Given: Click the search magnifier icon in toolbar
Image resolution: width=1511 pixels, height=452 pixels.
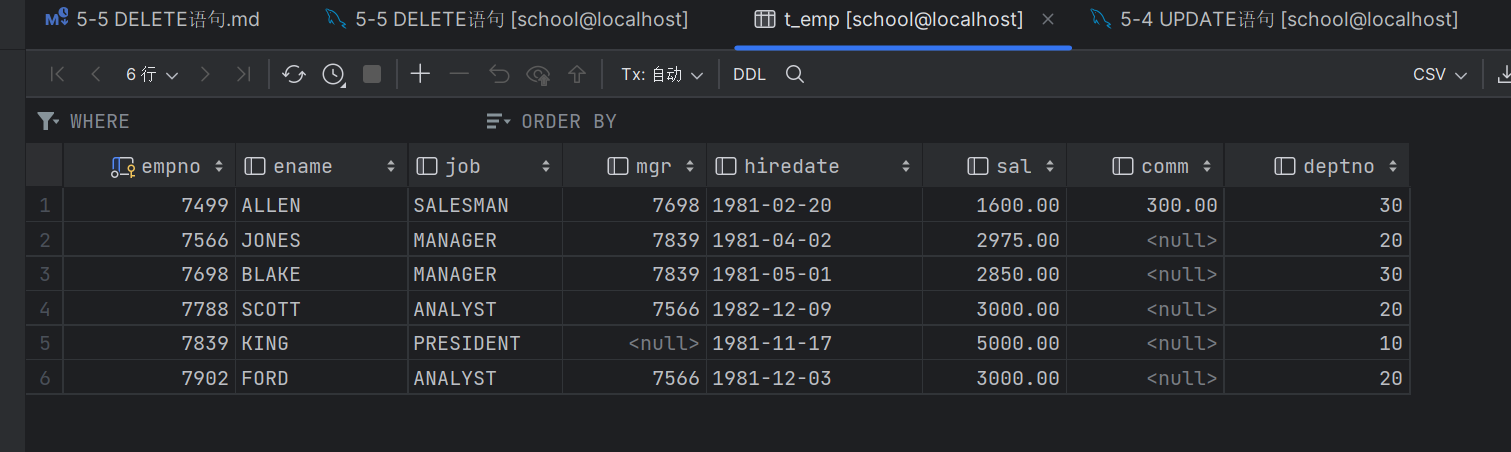Looking at the screenshot, I should coord(795,74).
